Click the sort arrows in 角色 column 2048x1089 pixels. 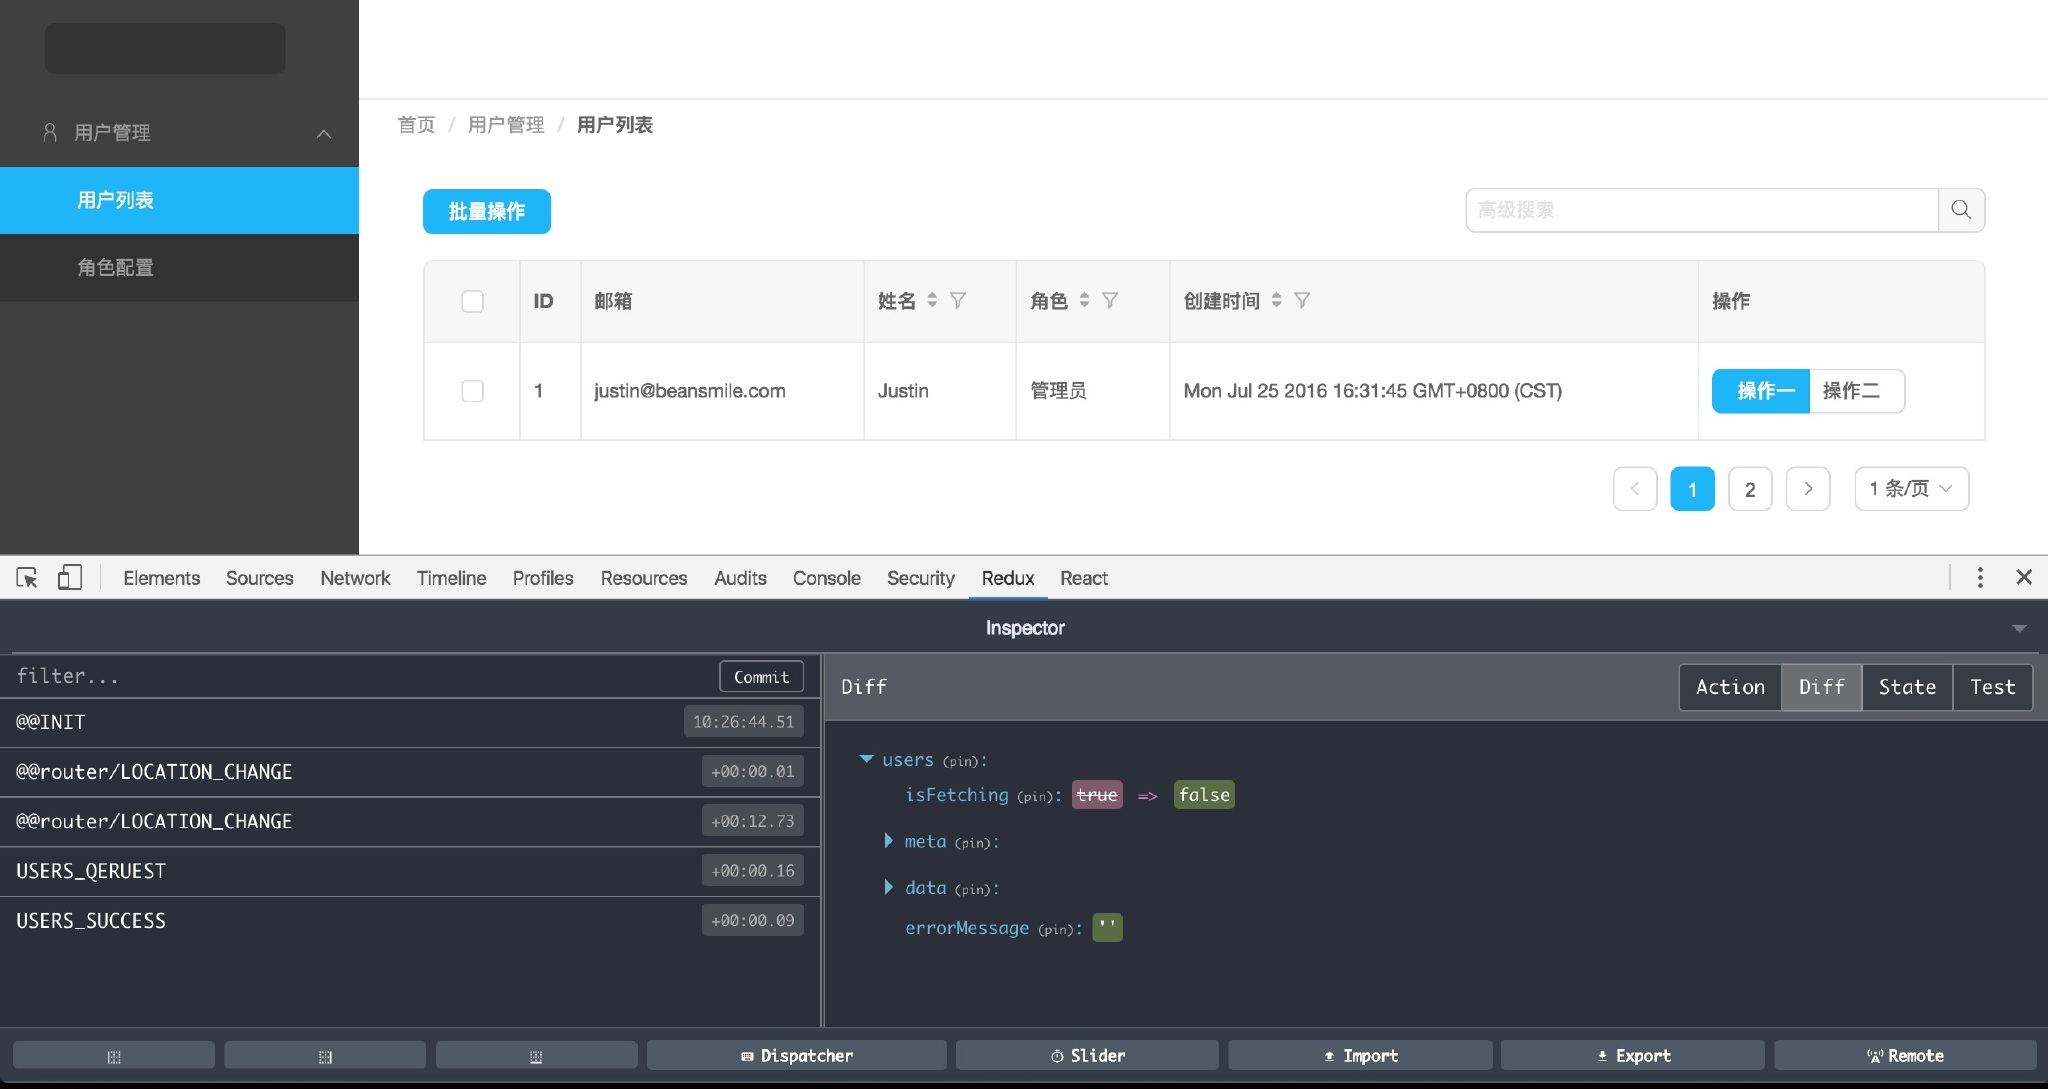click(1084, 300)
